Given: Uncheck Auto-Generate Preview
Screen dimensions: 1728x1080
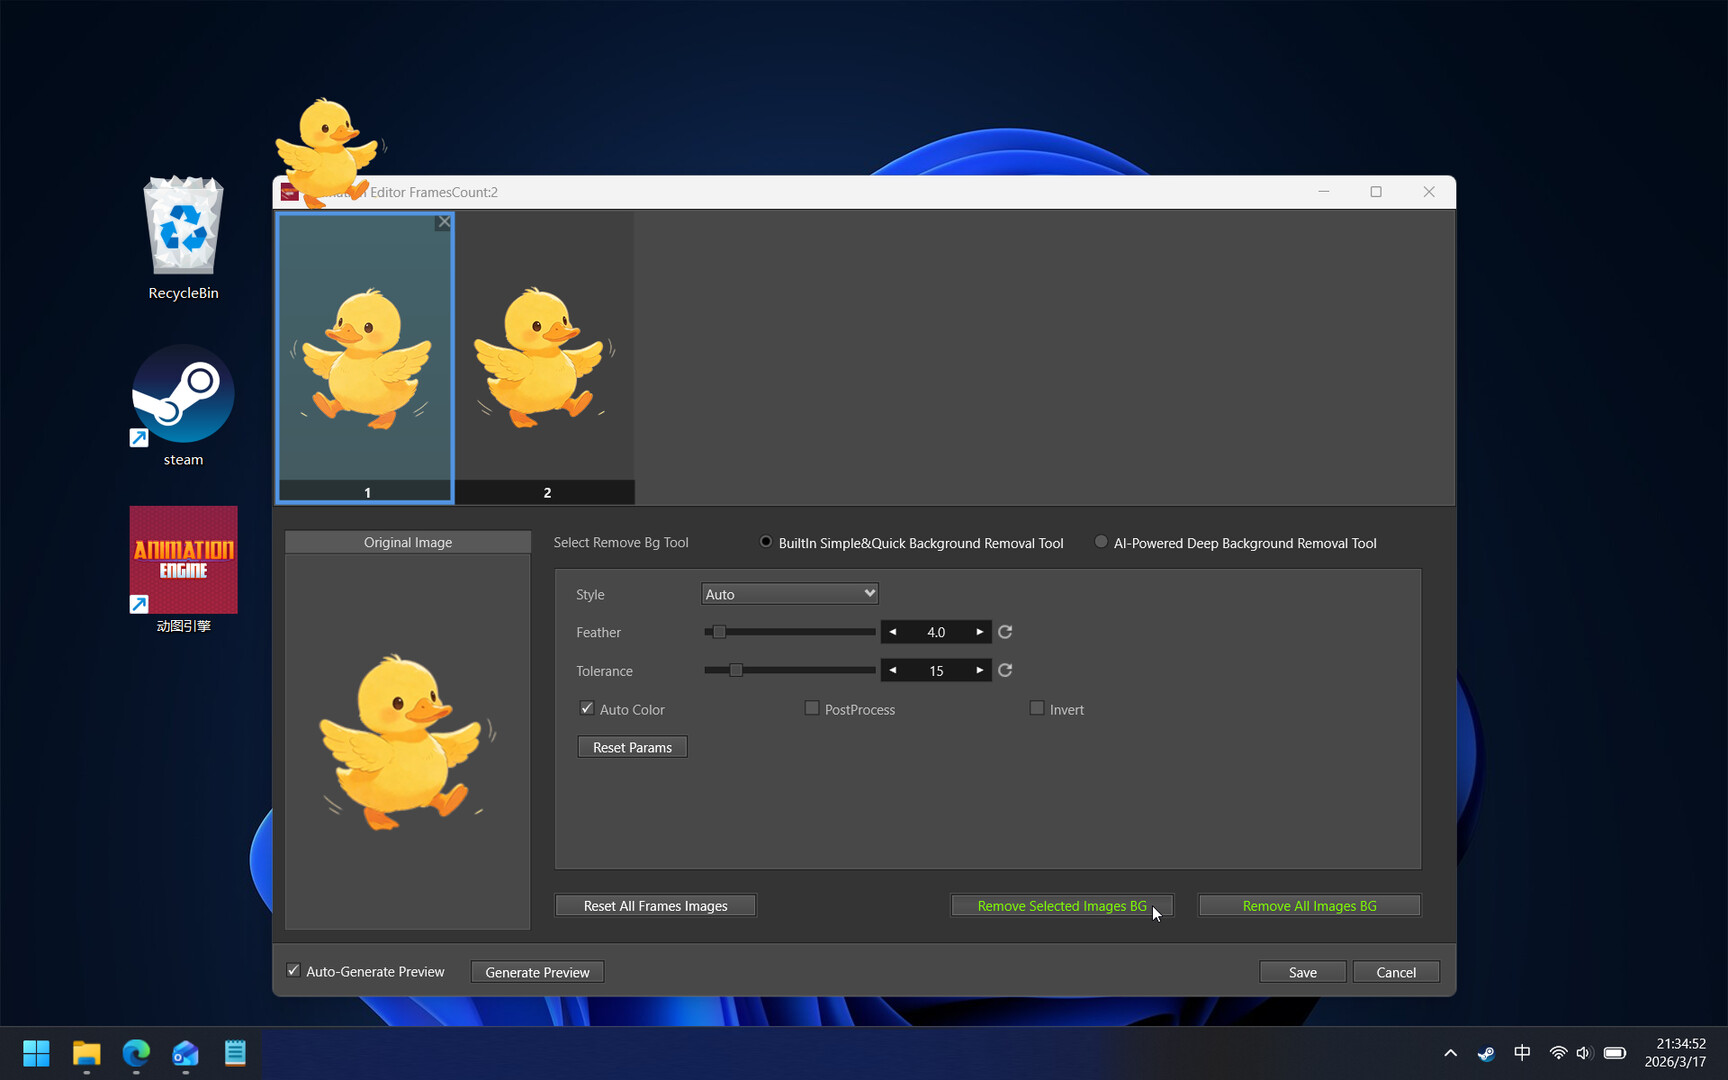Looking at the screenshot, I should [293, 970].
